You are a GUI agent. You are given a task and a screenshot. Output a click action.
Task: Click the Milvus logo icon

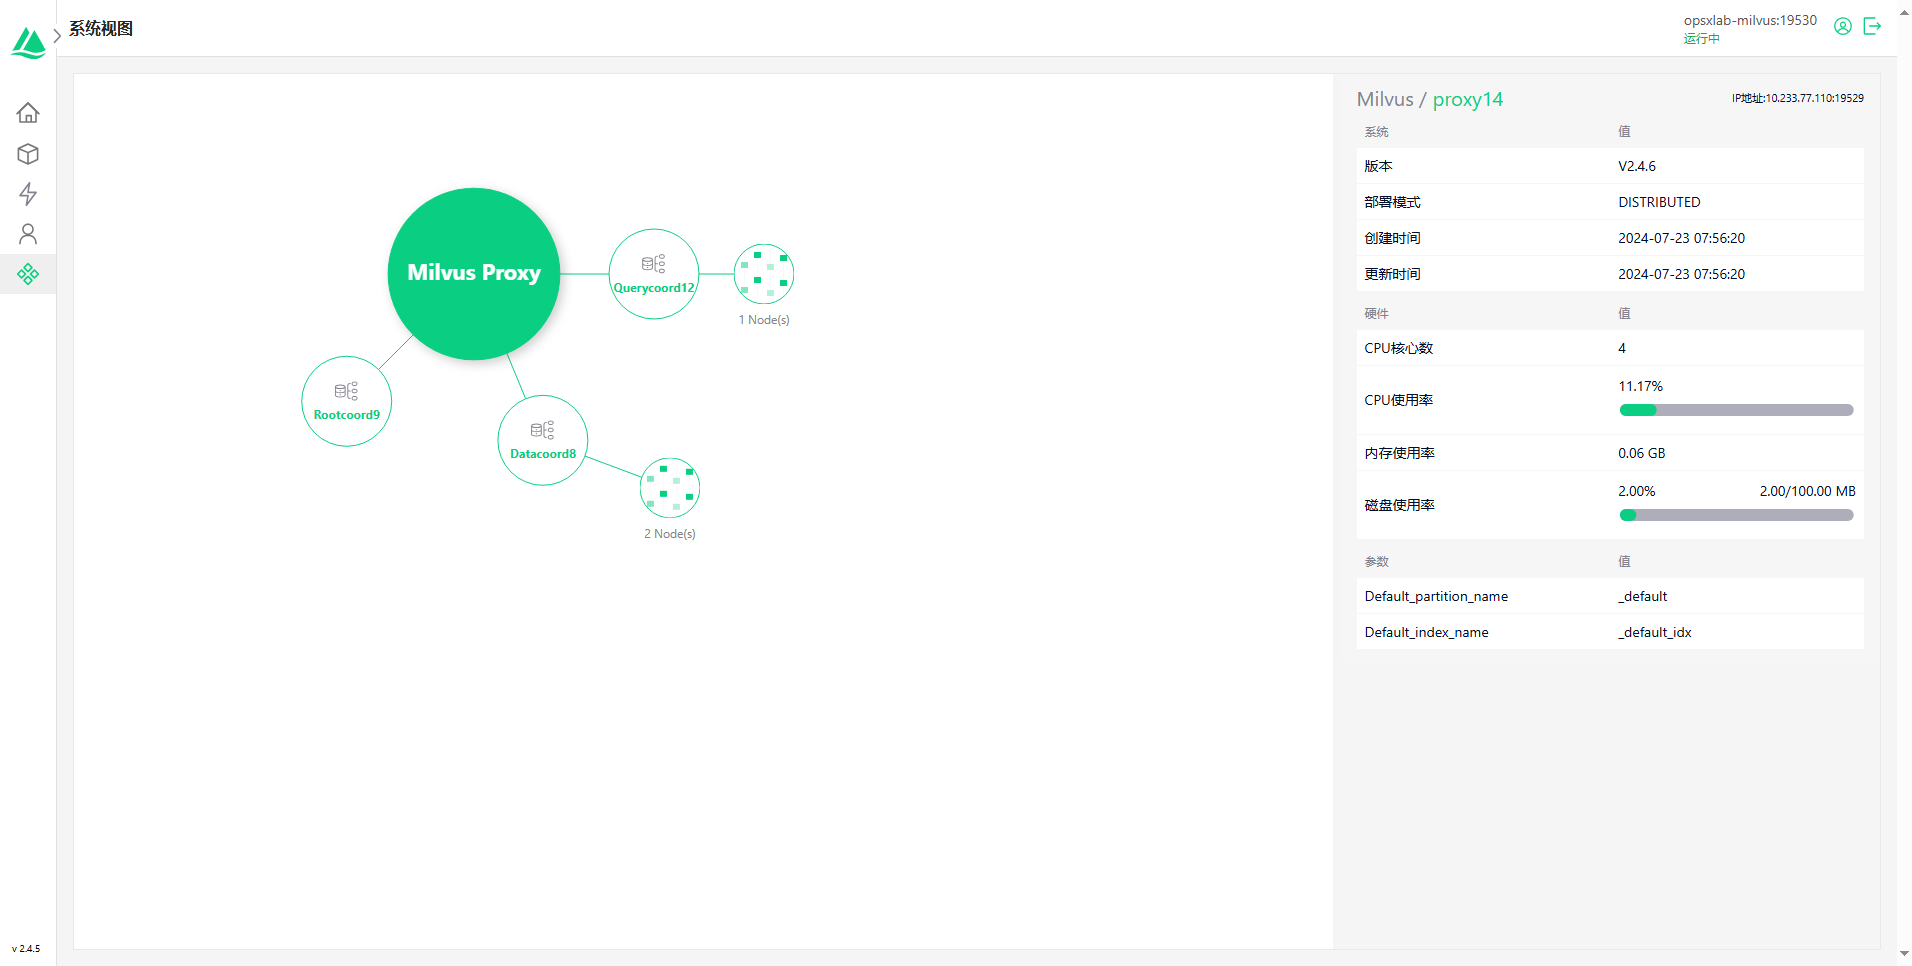pos(28,43)
